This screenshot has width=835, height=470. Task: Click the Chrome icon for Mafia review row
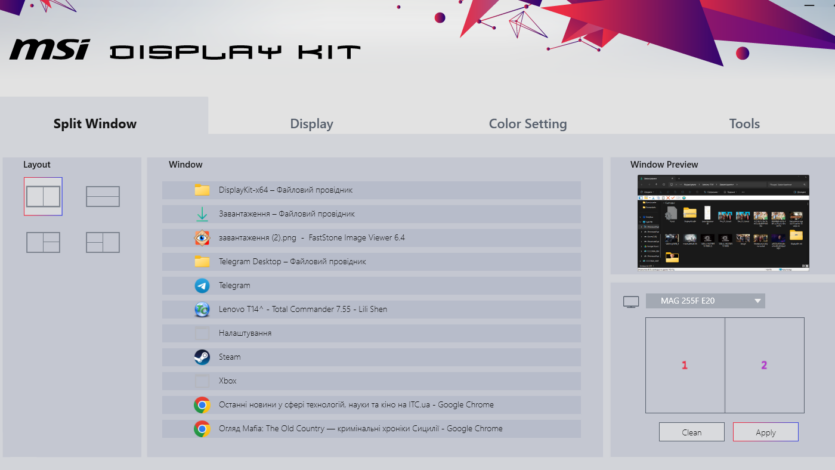click(202, 428)
